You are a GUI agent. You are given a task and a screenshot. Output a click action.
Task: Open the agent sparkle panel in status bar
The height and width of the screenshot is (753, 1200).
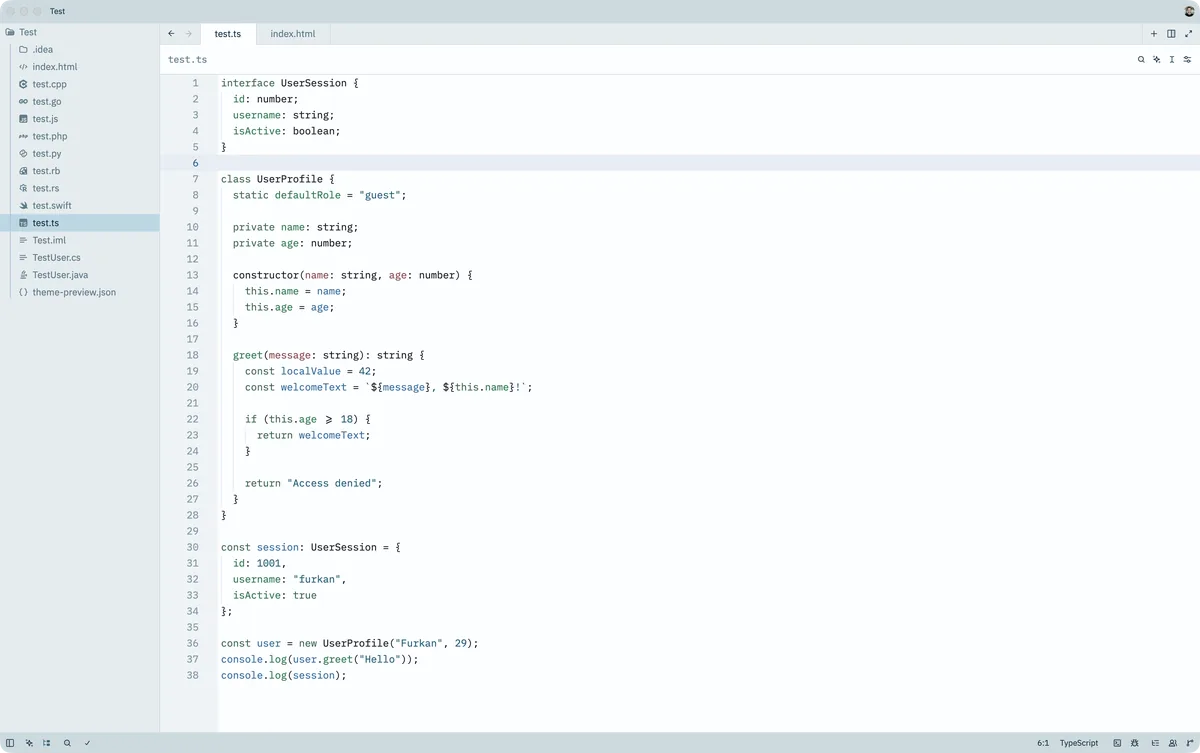[x=29, y=743]
